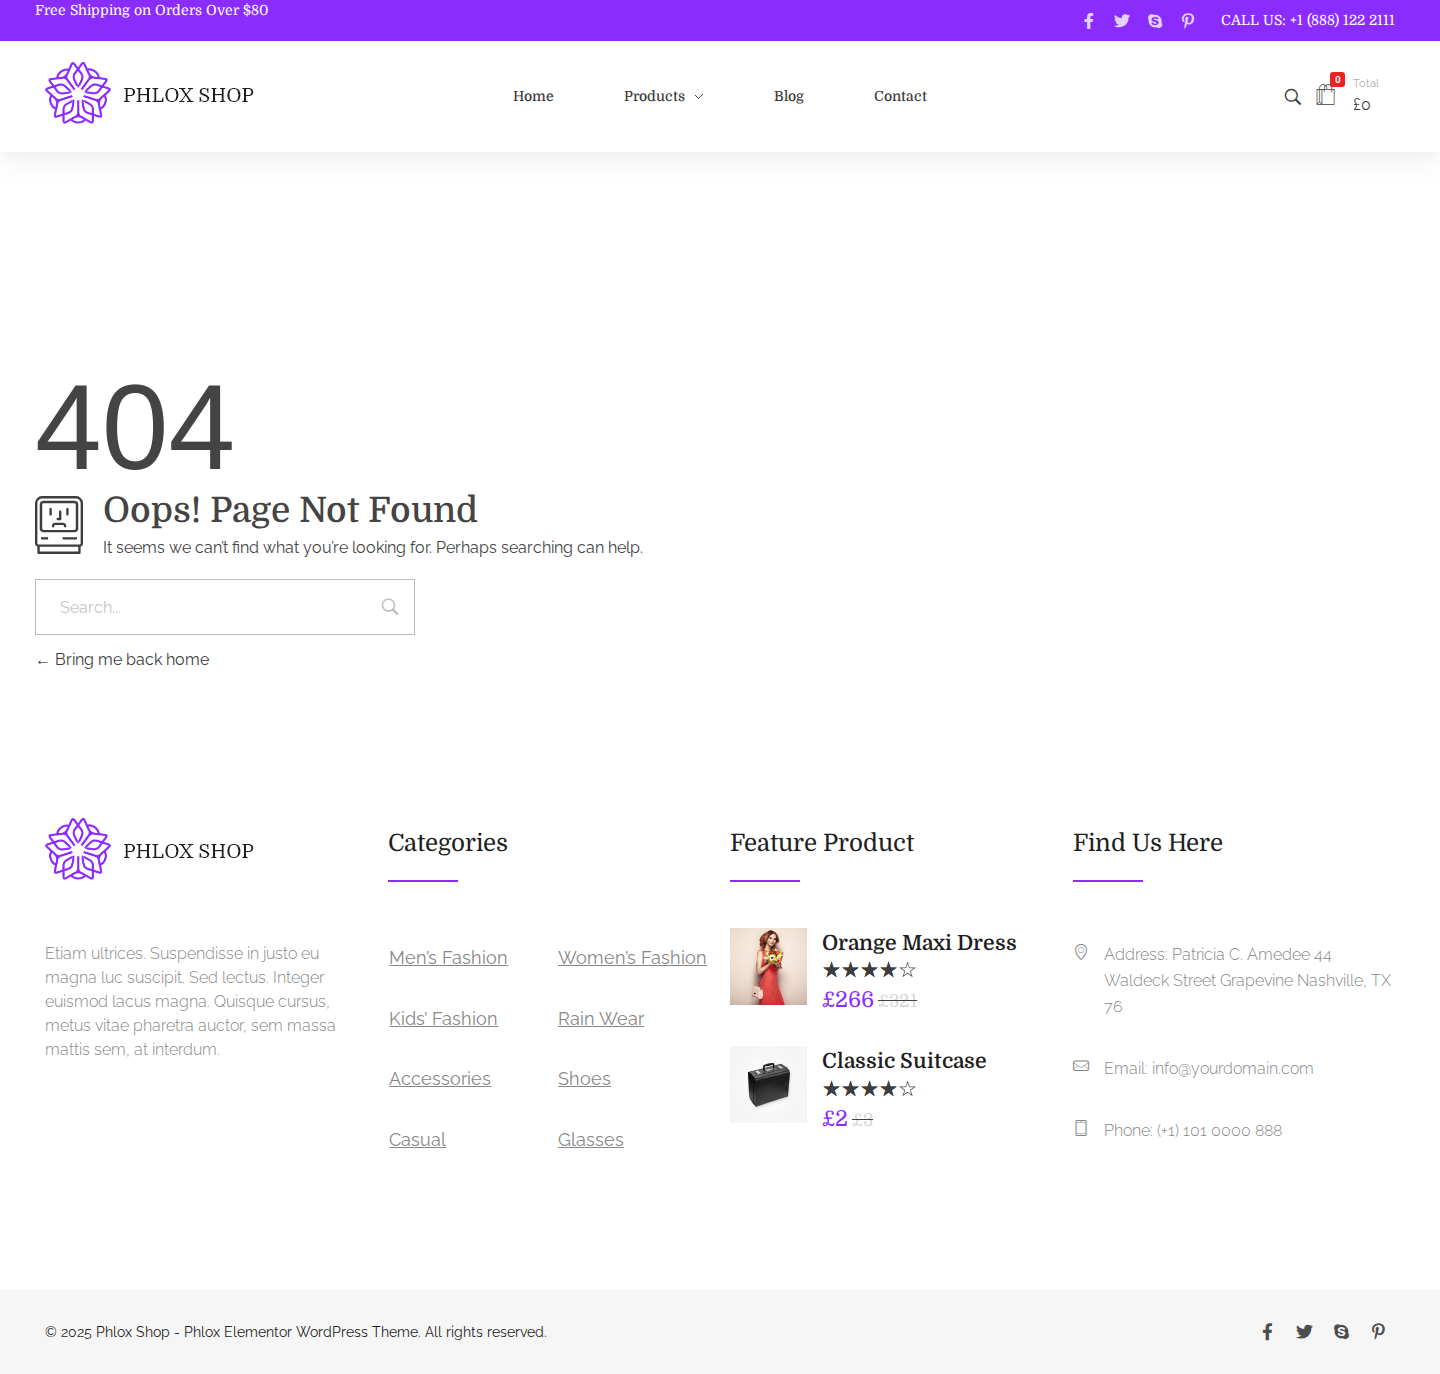The width and height of the screenshot is (1440, 1374).
Task: Open the Orange Maxi Dress thumbnail
Action: [x=768, y=966]
